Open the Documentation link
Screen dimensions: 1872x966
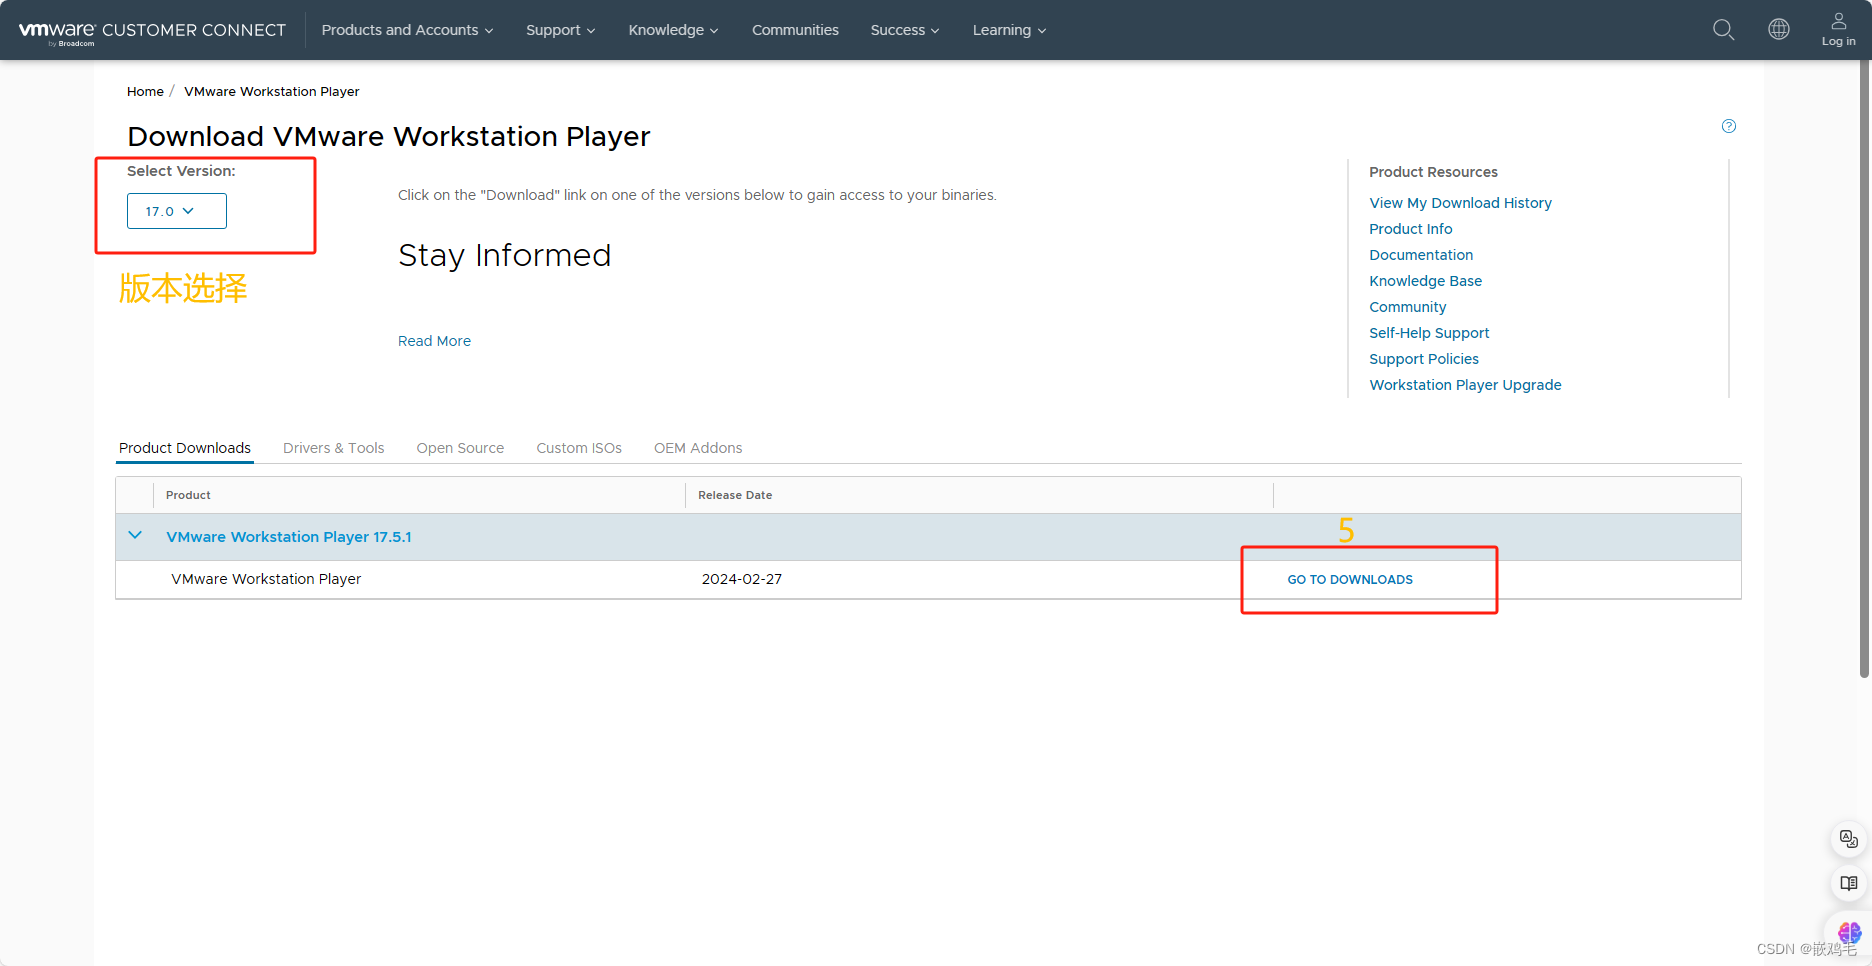pyautogui.click(x=1421, y=255)
